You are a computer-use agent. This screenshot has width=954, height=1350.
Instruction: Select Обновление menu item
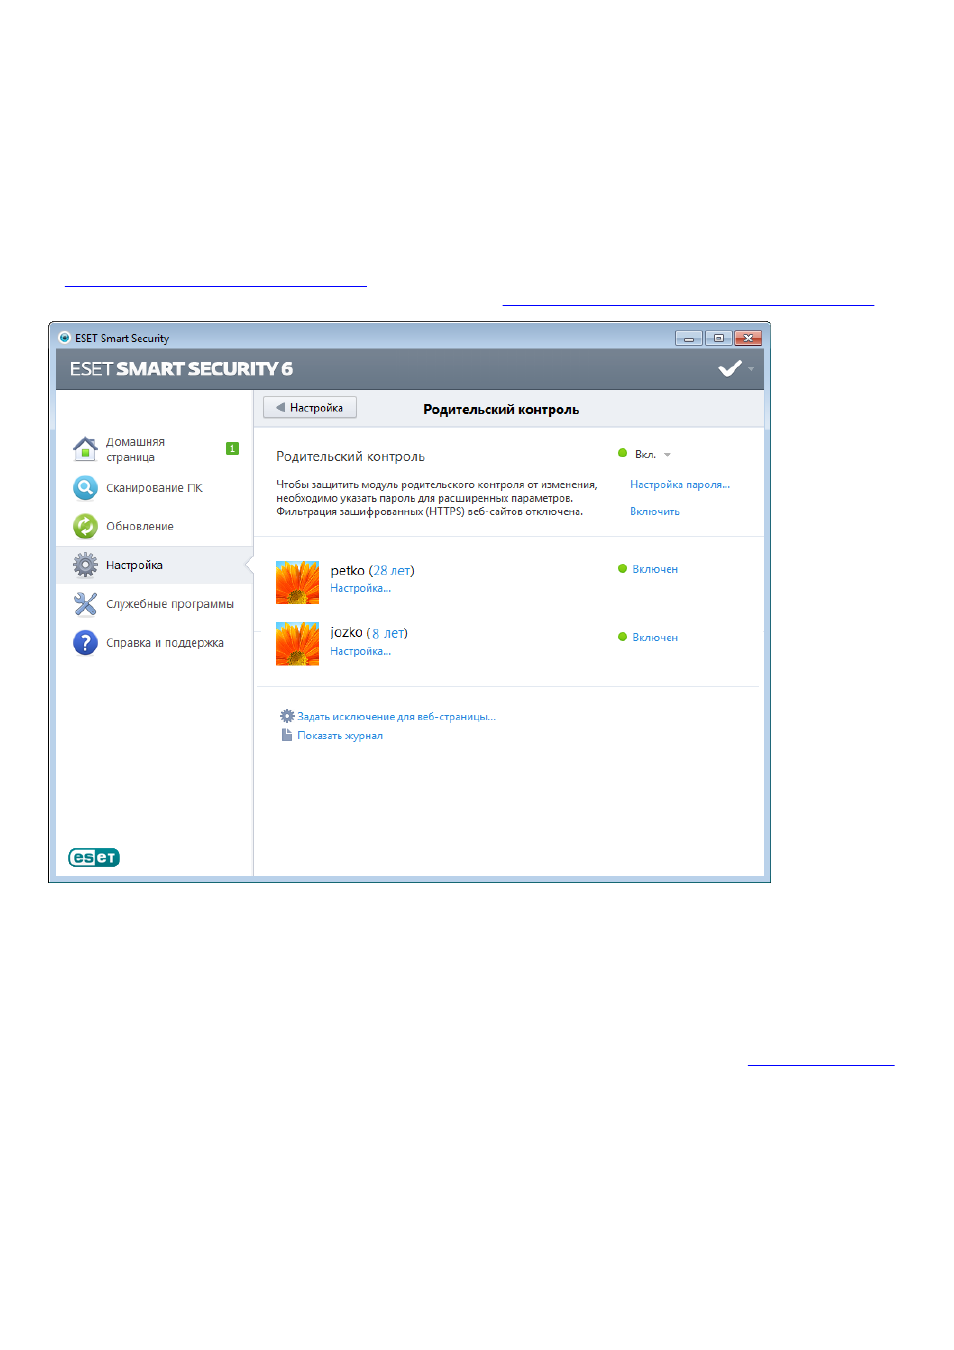click(155, 526)
